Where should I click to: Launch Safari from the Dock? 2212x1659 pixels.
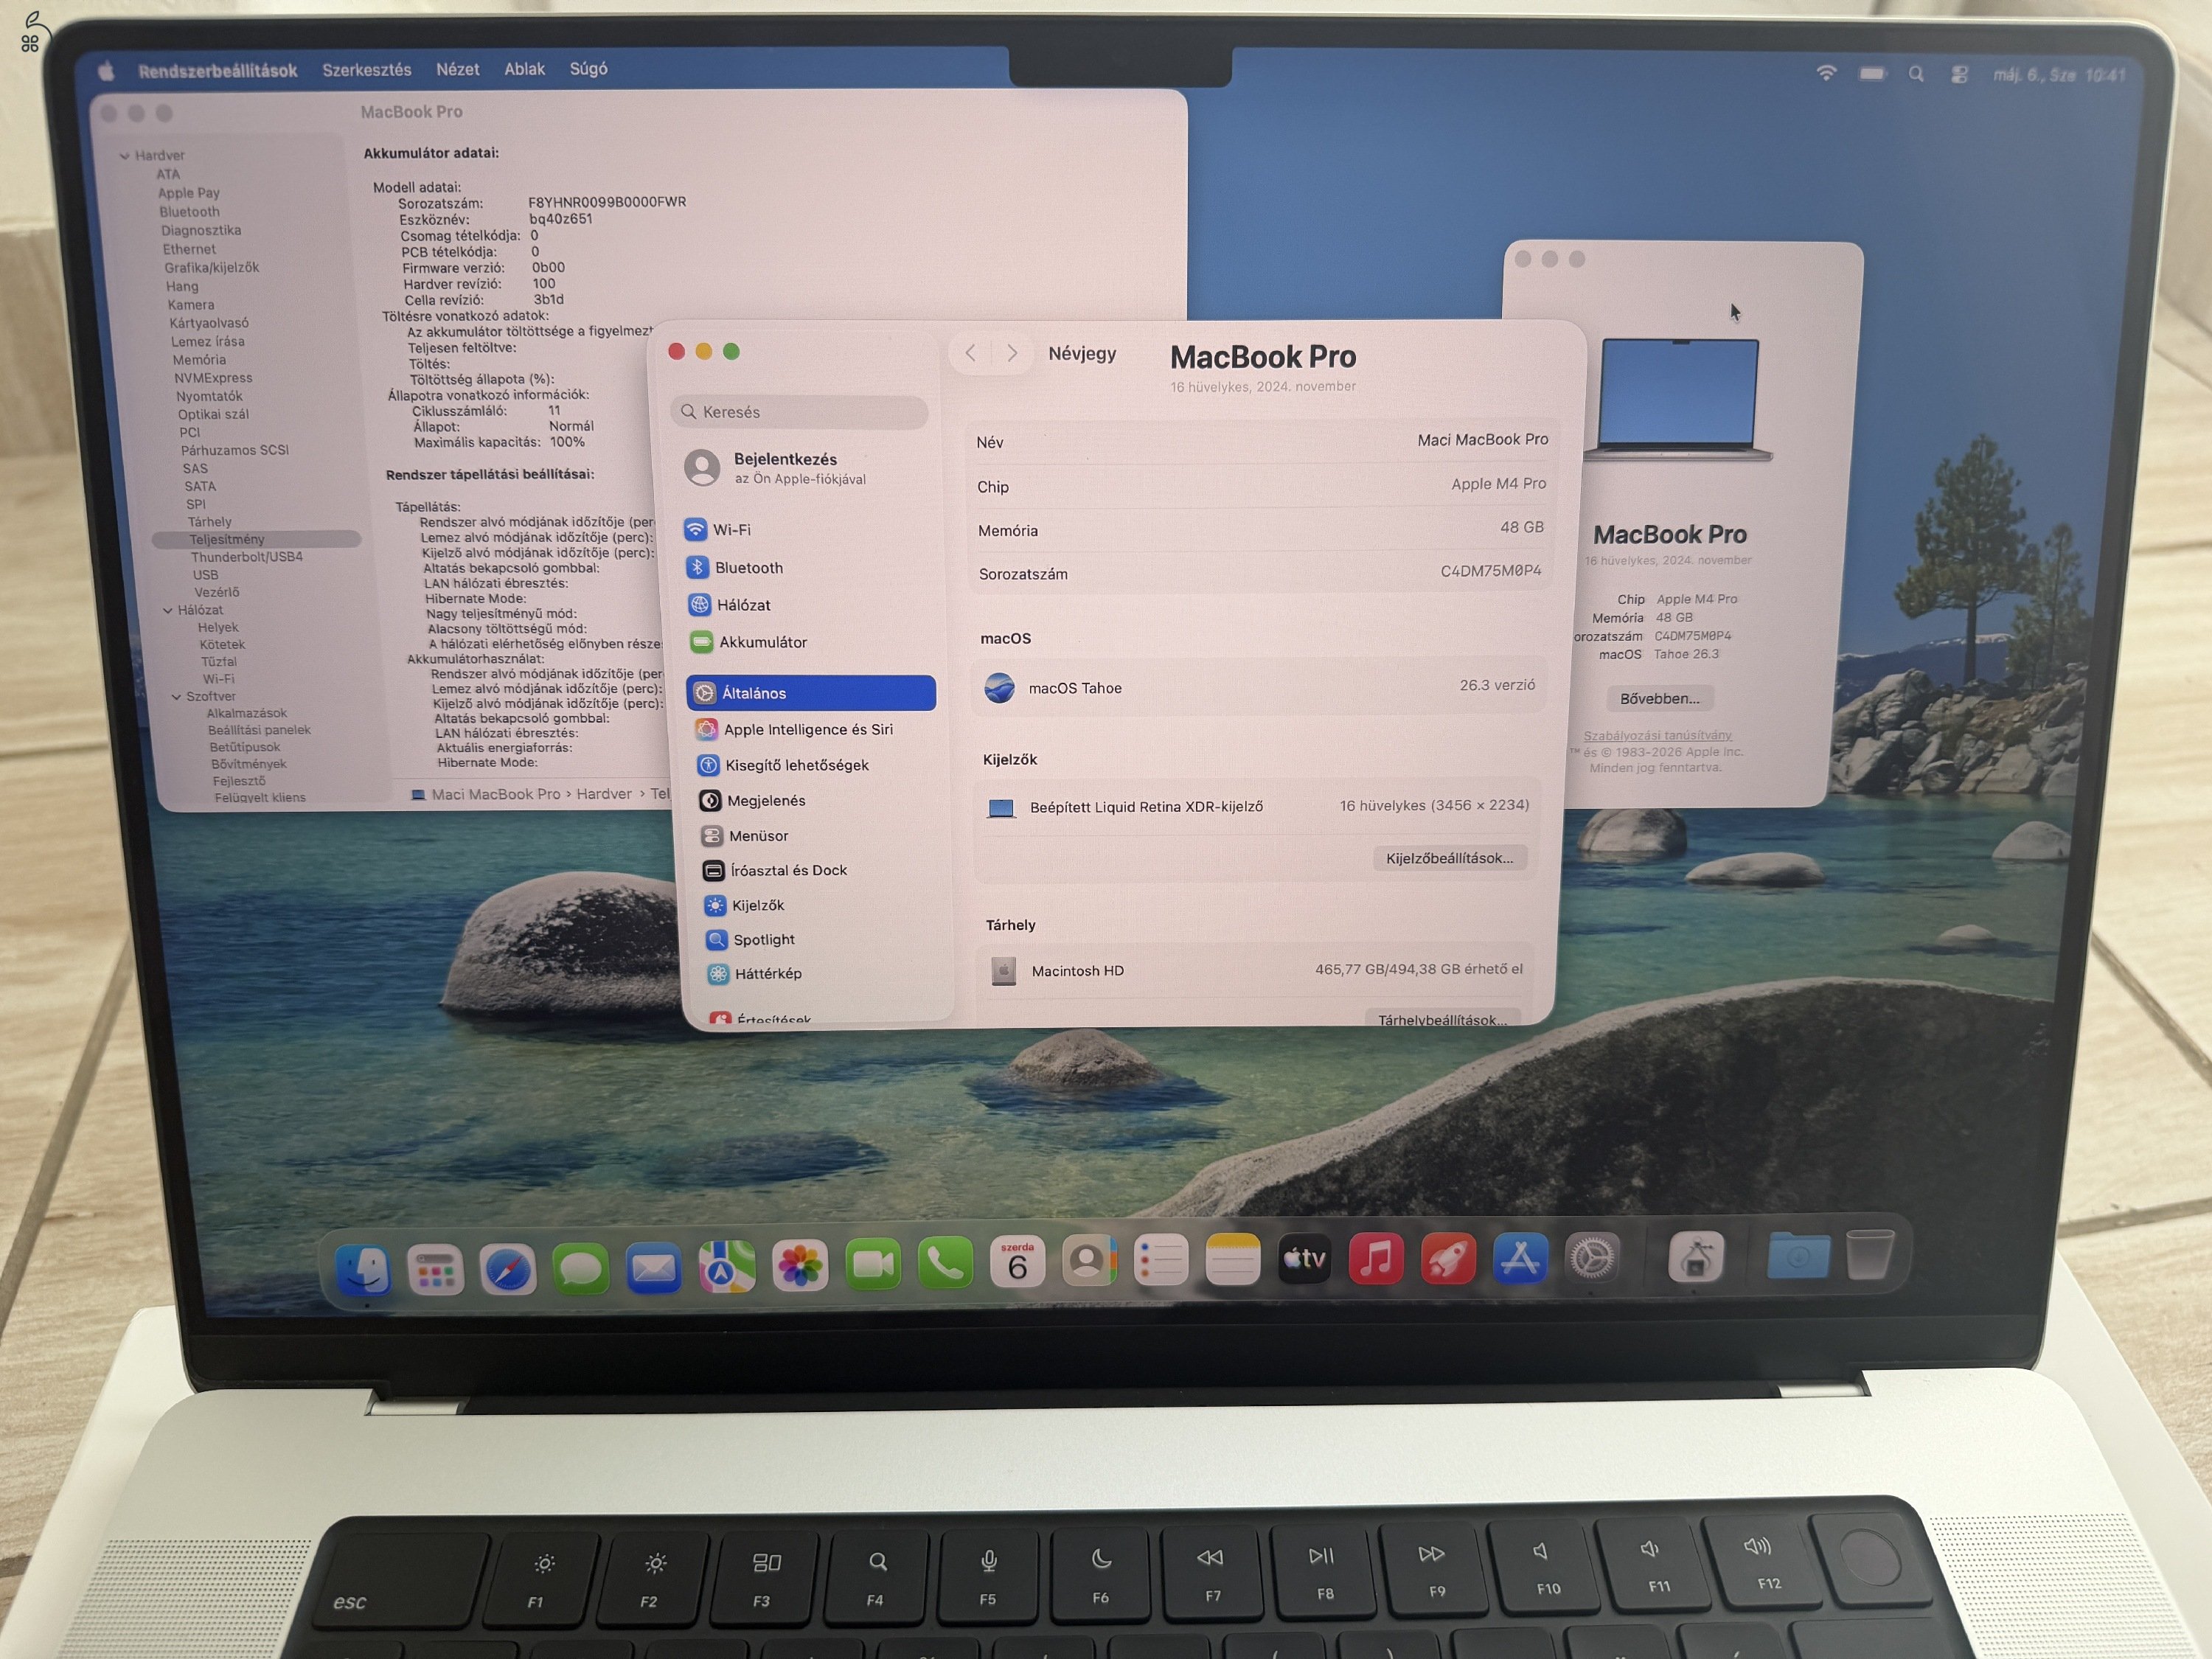coord(508,1269)
